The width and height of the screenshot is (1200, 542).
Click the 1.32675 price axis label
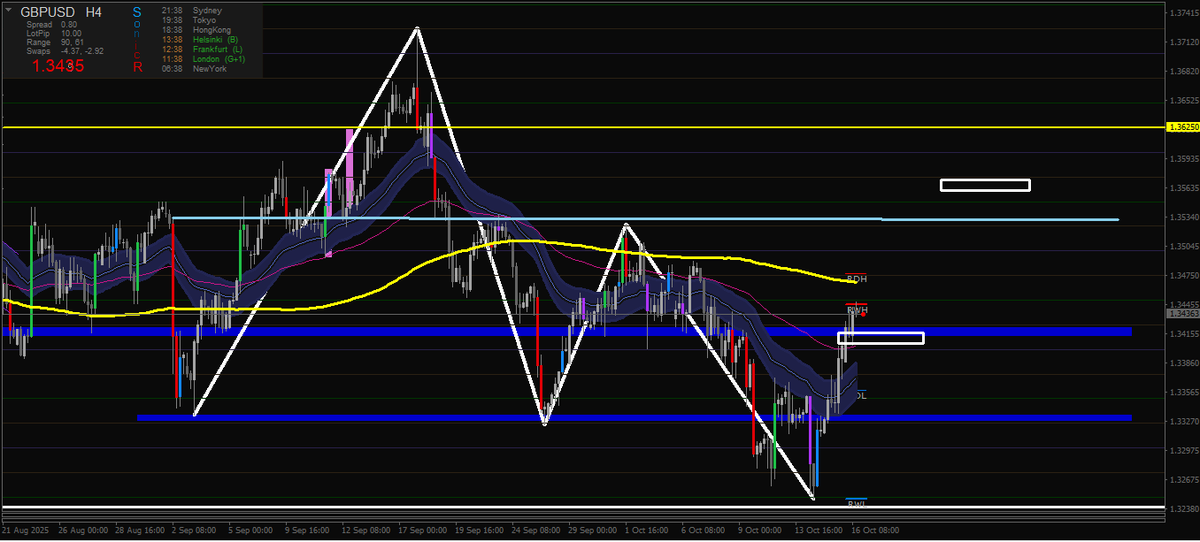pos(1182,479)
